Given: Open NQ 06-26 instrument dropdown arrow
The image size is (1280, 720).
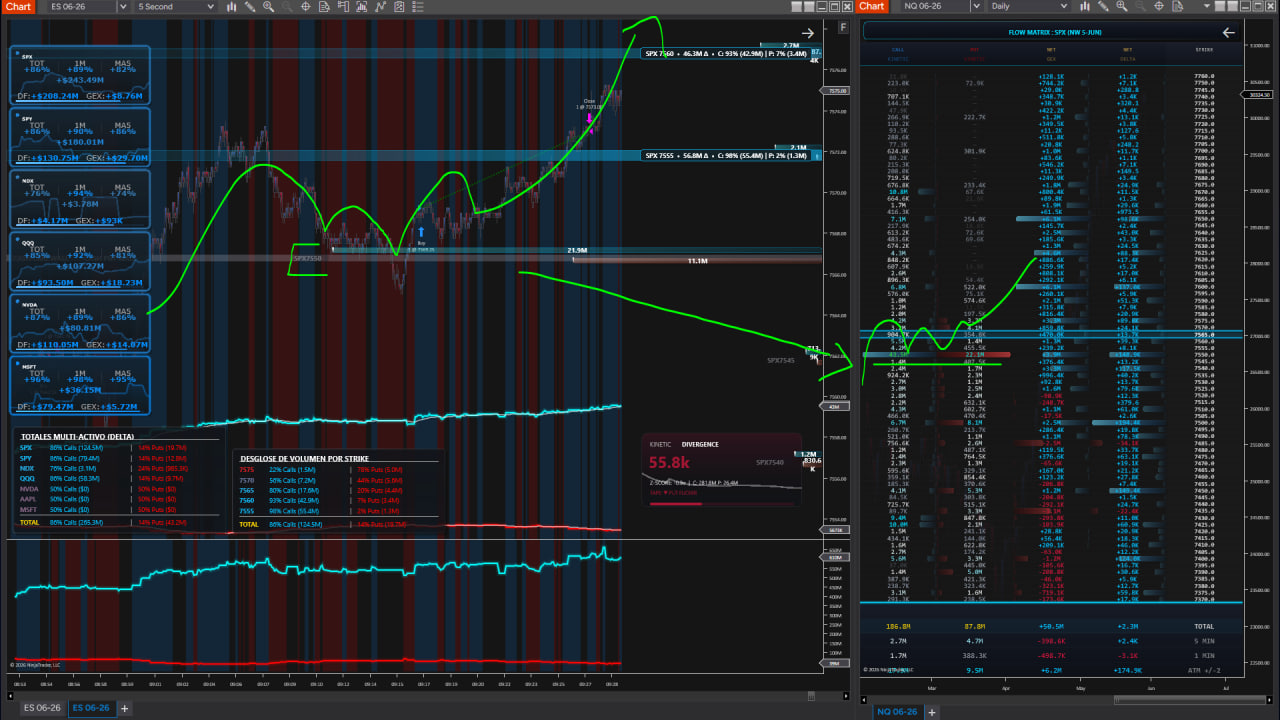Looking at the screenshot, I should (976, 7).
